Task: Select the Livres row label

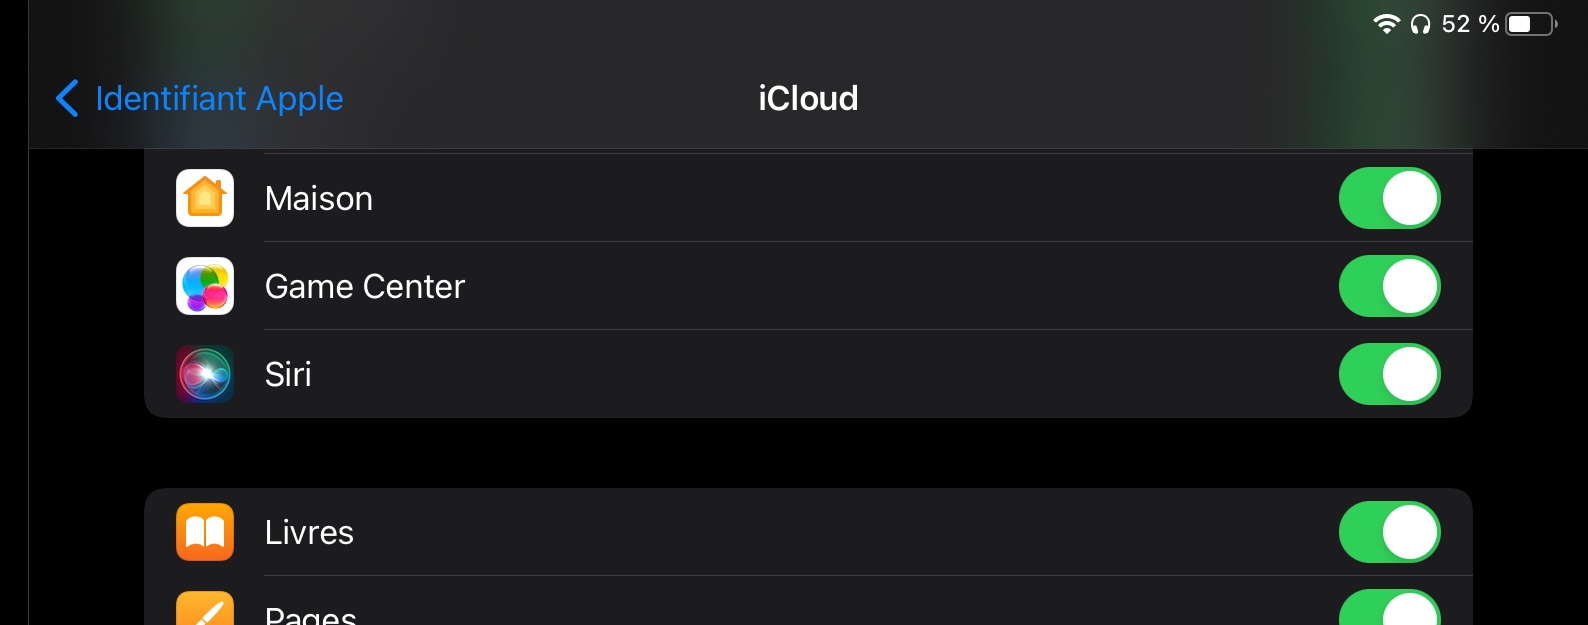Action: point(309,533)
